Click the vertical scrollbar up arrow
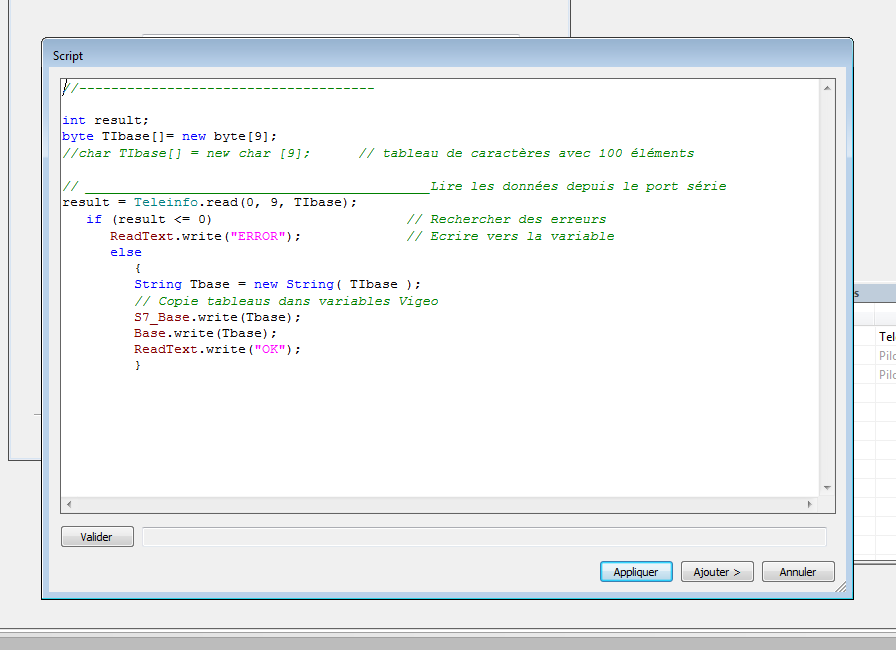Image resolution: width=896 pixels, height=650 pixels. [827, 89]
